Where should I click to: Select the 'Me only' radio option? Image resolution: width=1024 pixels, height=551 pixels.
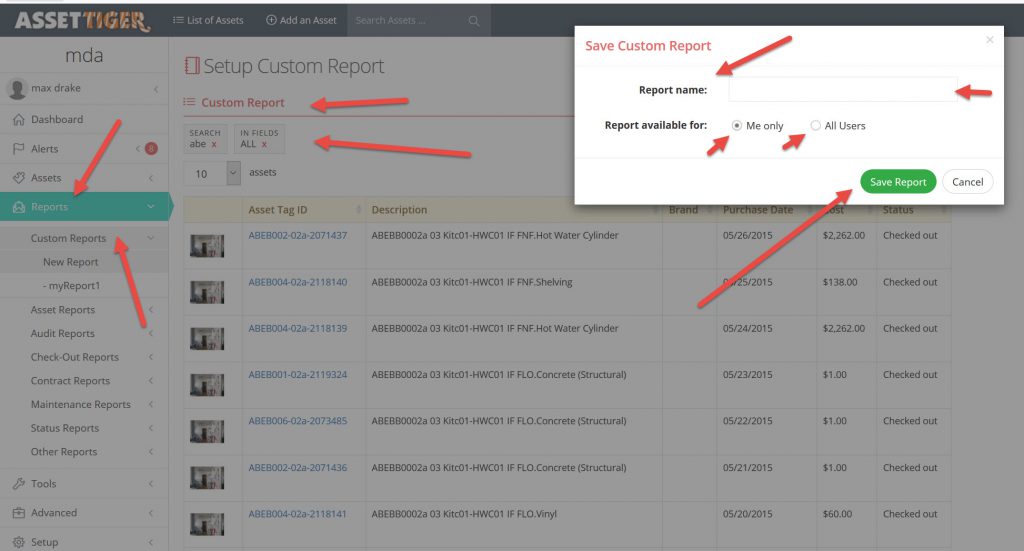click(x=737, y=126)
